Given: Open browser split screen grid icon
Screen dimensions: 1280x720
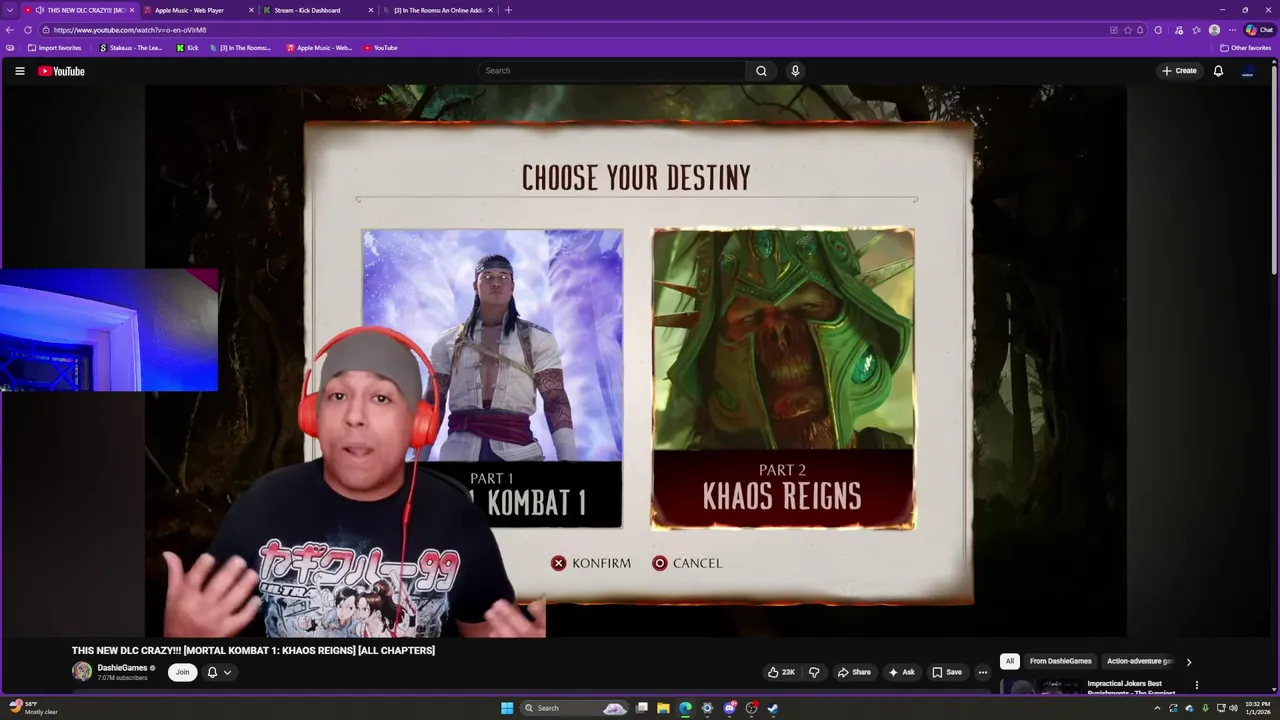Looking at the screenshot, I should [1113, 30].
